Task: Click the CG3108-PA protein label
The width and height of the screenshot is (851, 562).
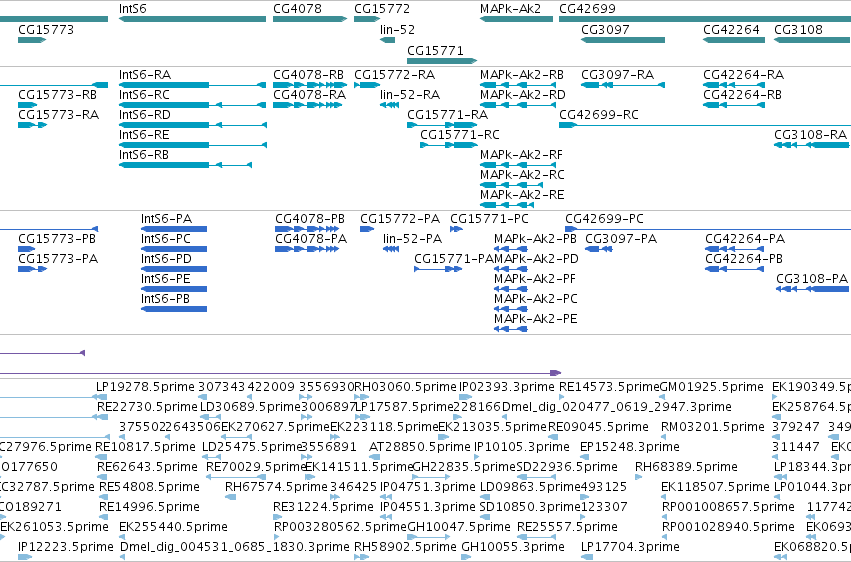Action: point(812,279)
